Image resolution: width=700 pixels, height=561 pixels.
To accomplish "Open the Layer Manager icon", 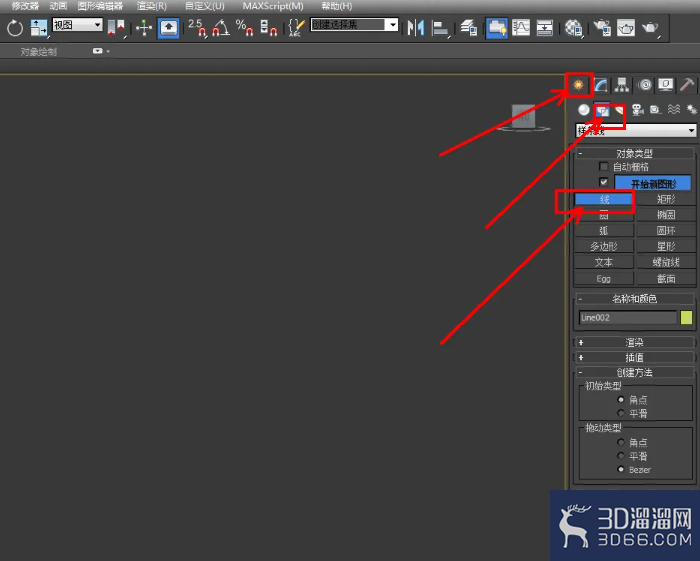I will 468,28.
